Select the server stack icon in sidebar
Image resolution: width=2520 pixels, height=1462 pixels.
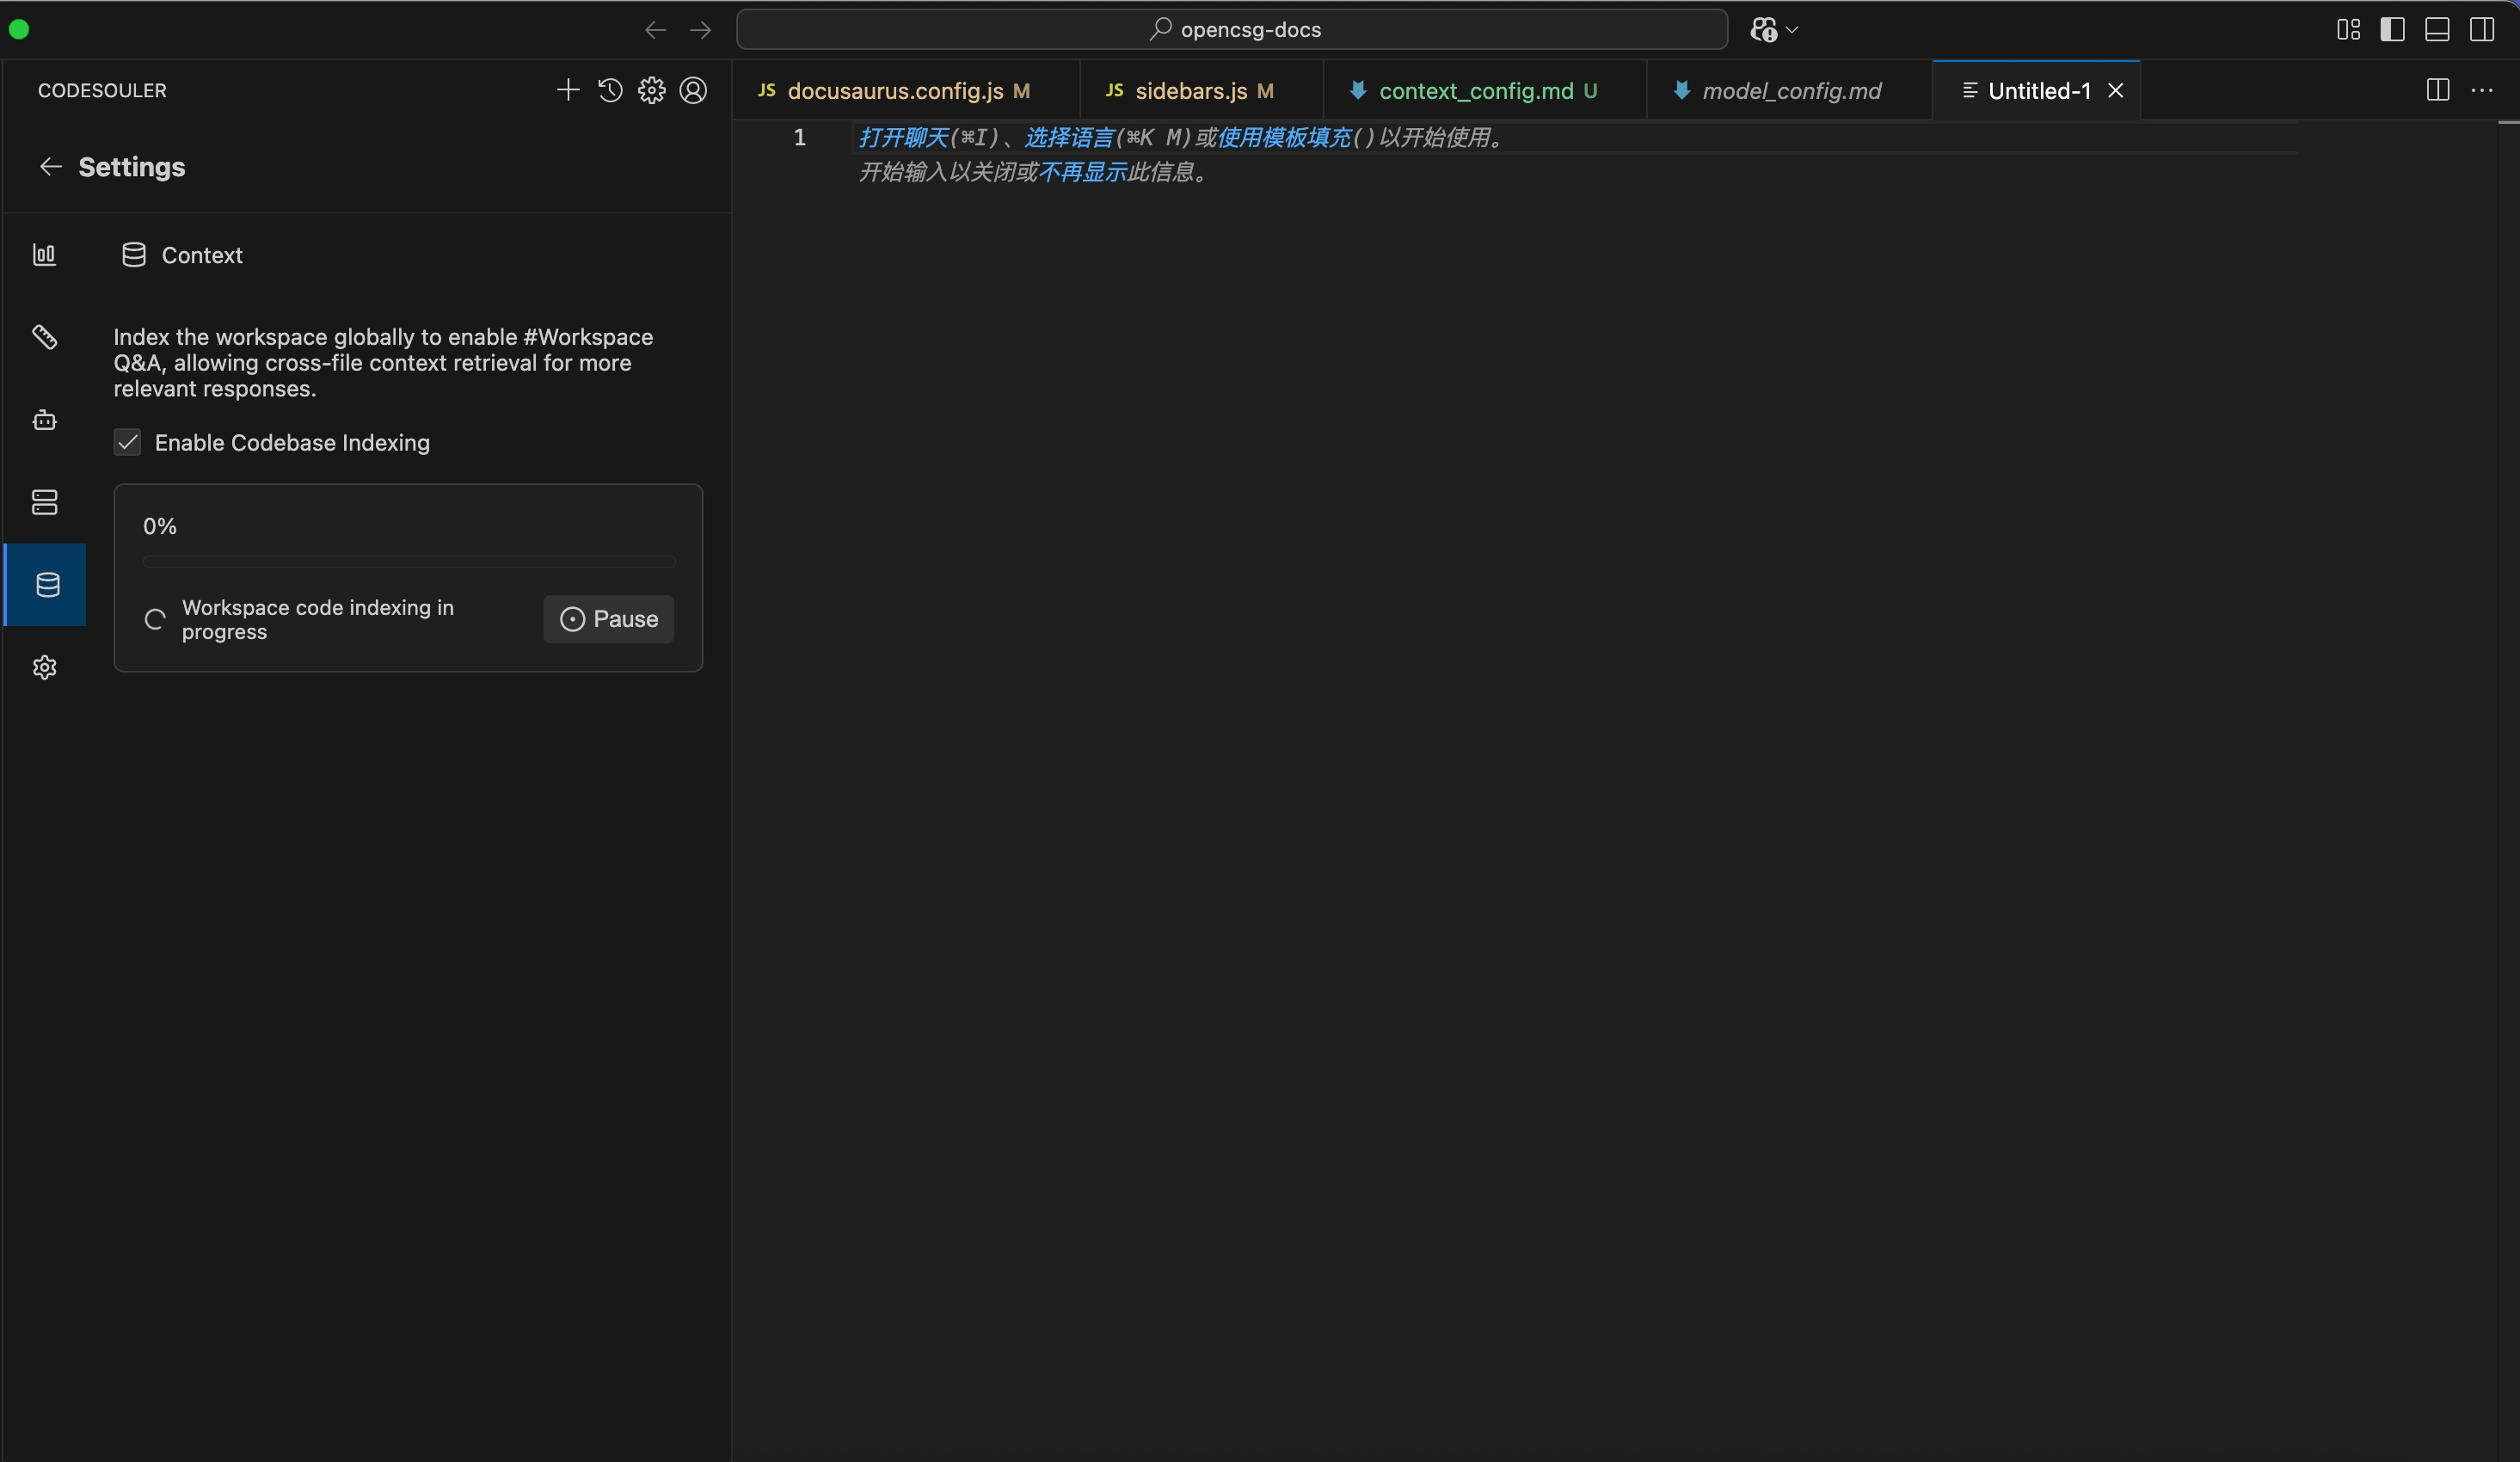click(44, 502)
